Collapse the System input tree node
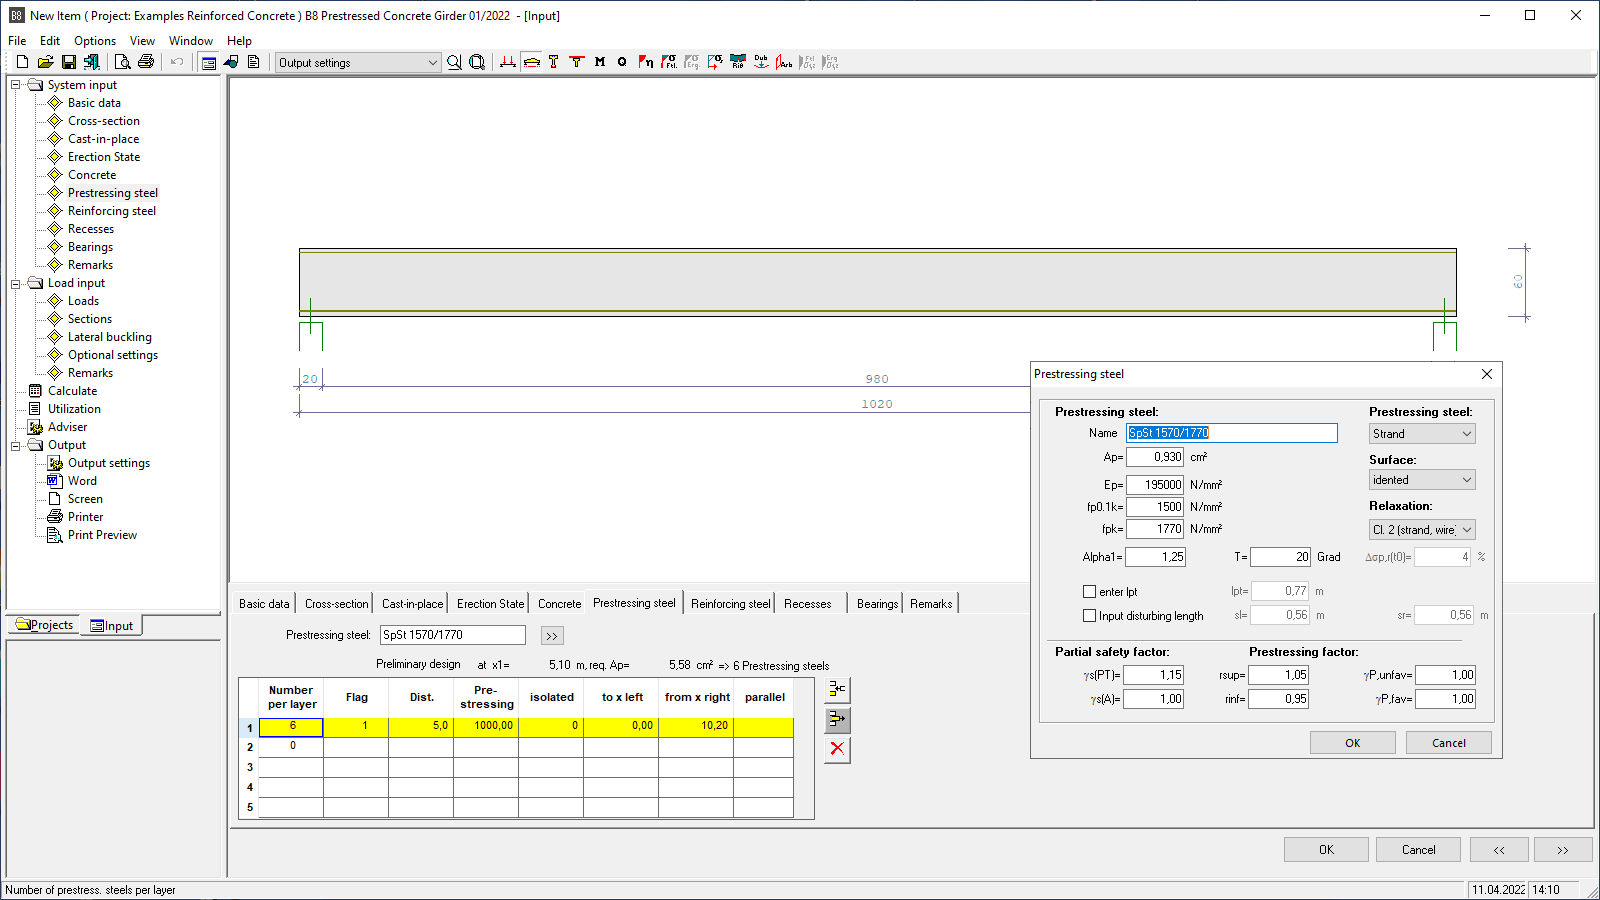 (x=16, y=85)
